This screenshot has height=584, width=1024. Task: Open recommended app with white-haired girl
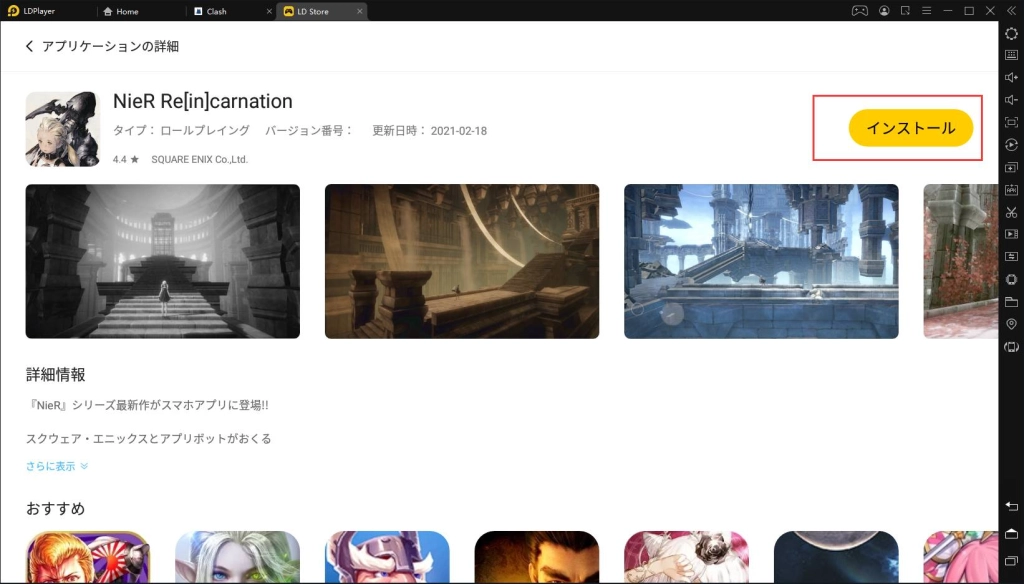[x=686, y=557]
